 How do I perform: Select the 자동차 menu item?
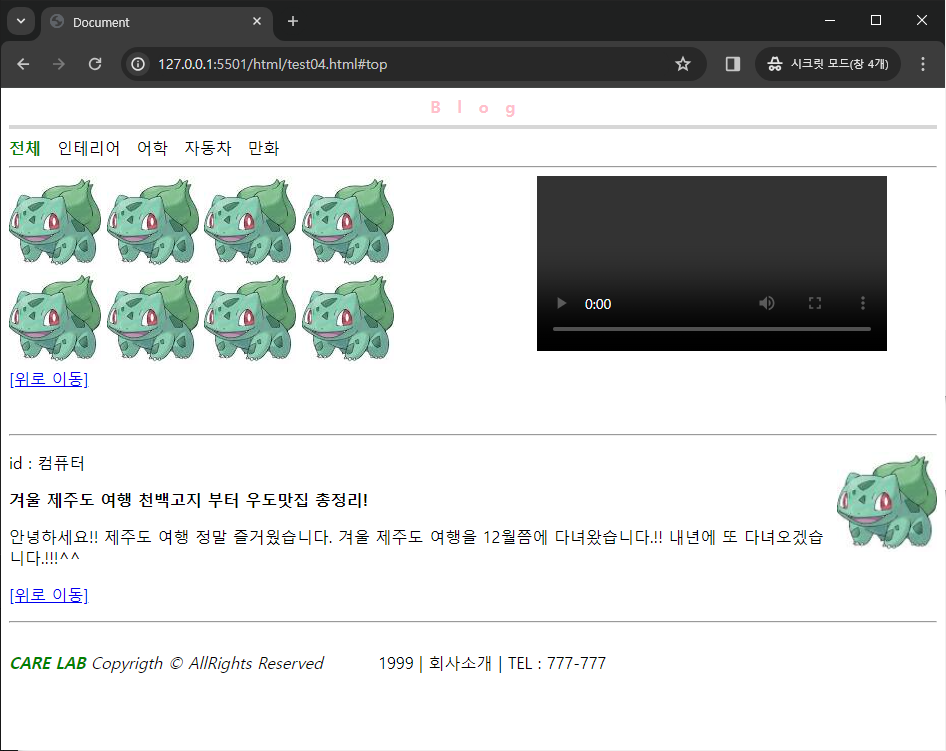208,148
